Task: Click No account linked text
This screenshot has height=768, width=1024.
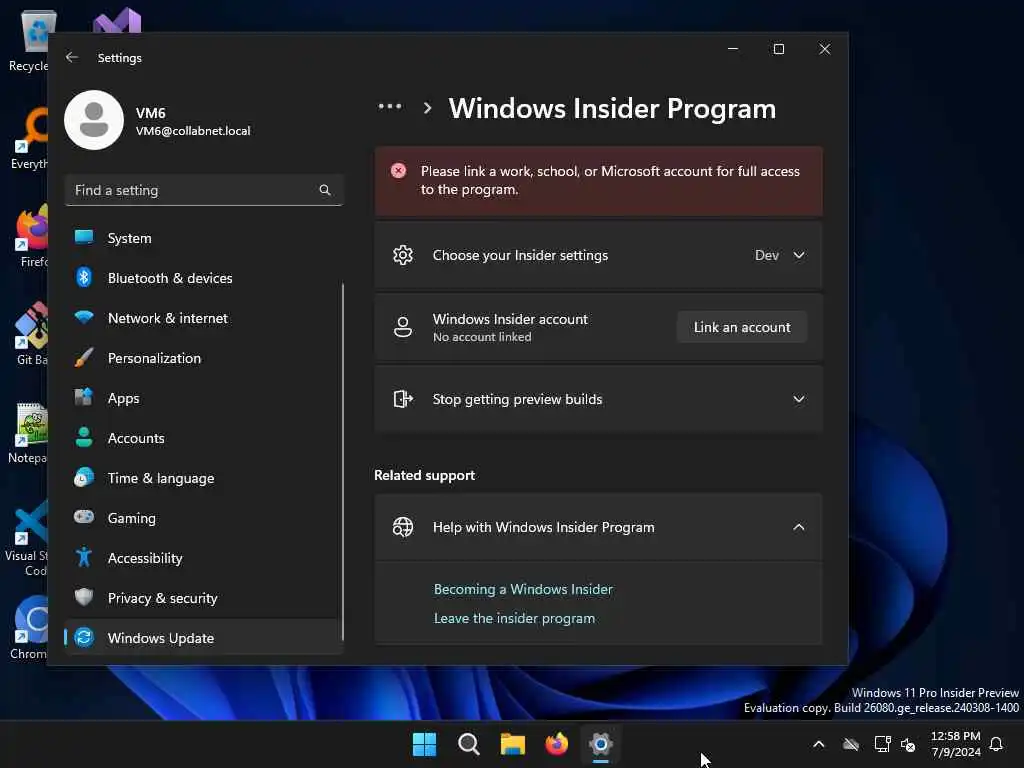Action: click(482, 337)
